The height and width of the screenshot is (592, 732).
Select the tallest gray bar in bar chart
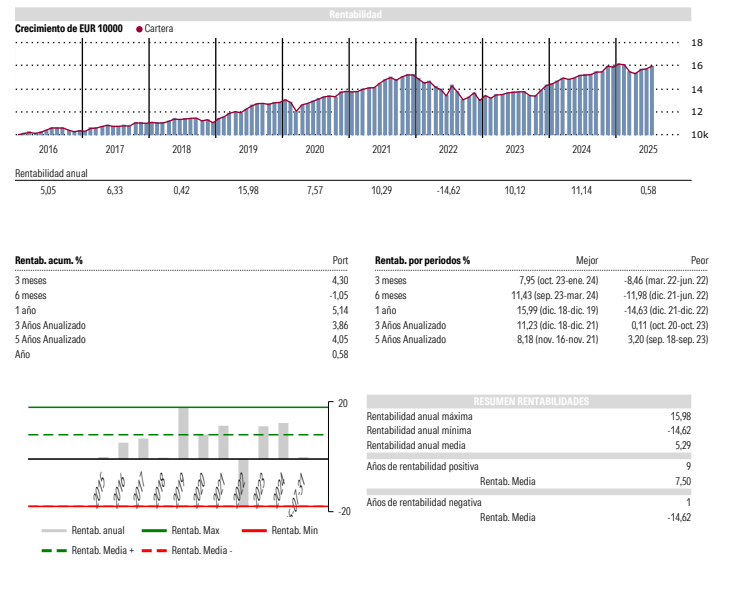[x=183, y=433]
